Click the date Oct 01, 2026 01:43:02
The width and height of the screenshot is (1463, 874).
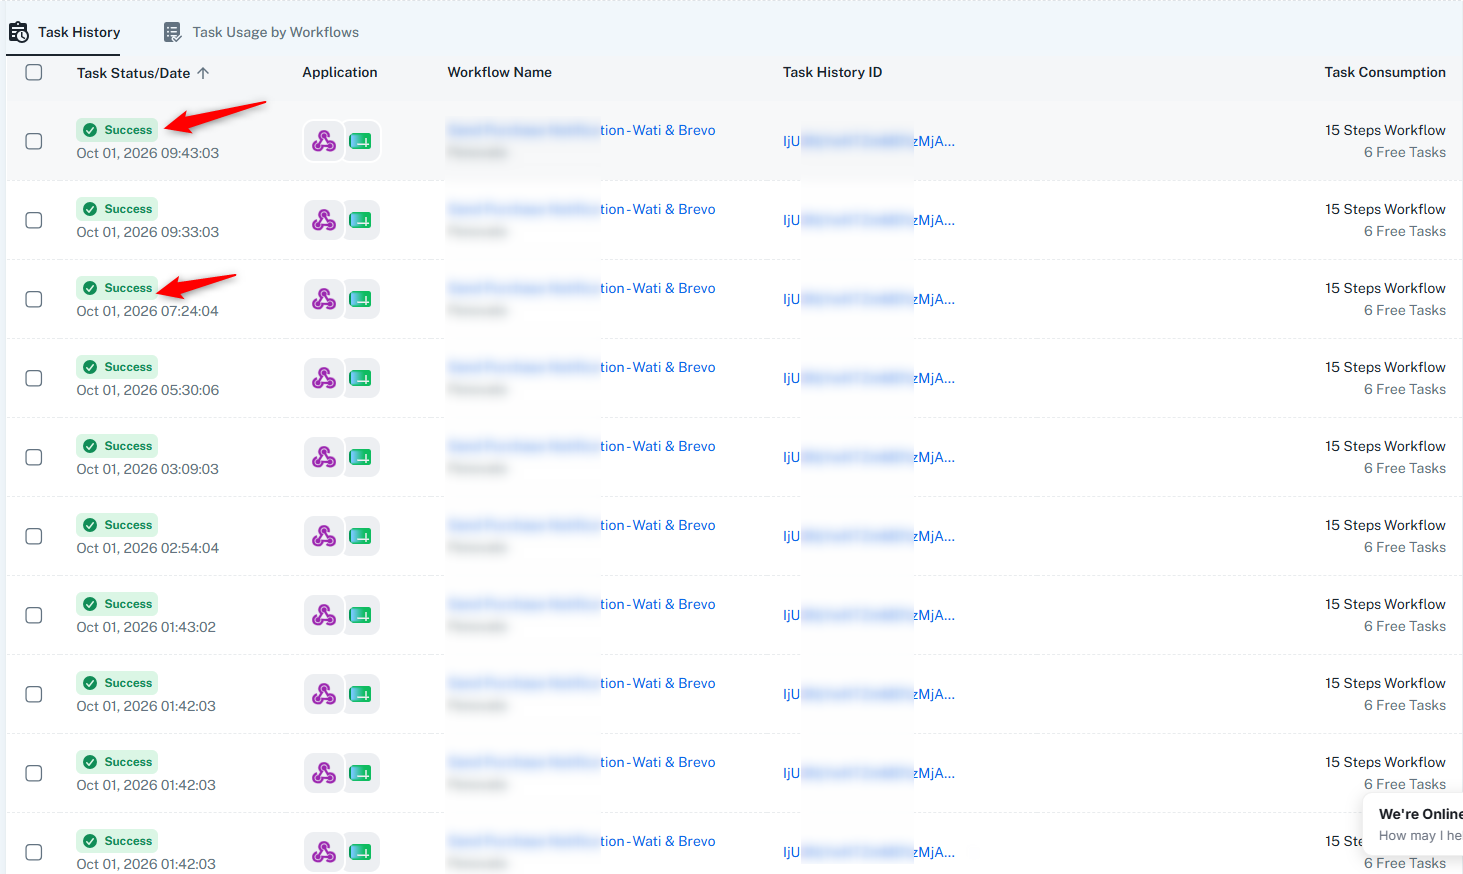pos(146,627)
